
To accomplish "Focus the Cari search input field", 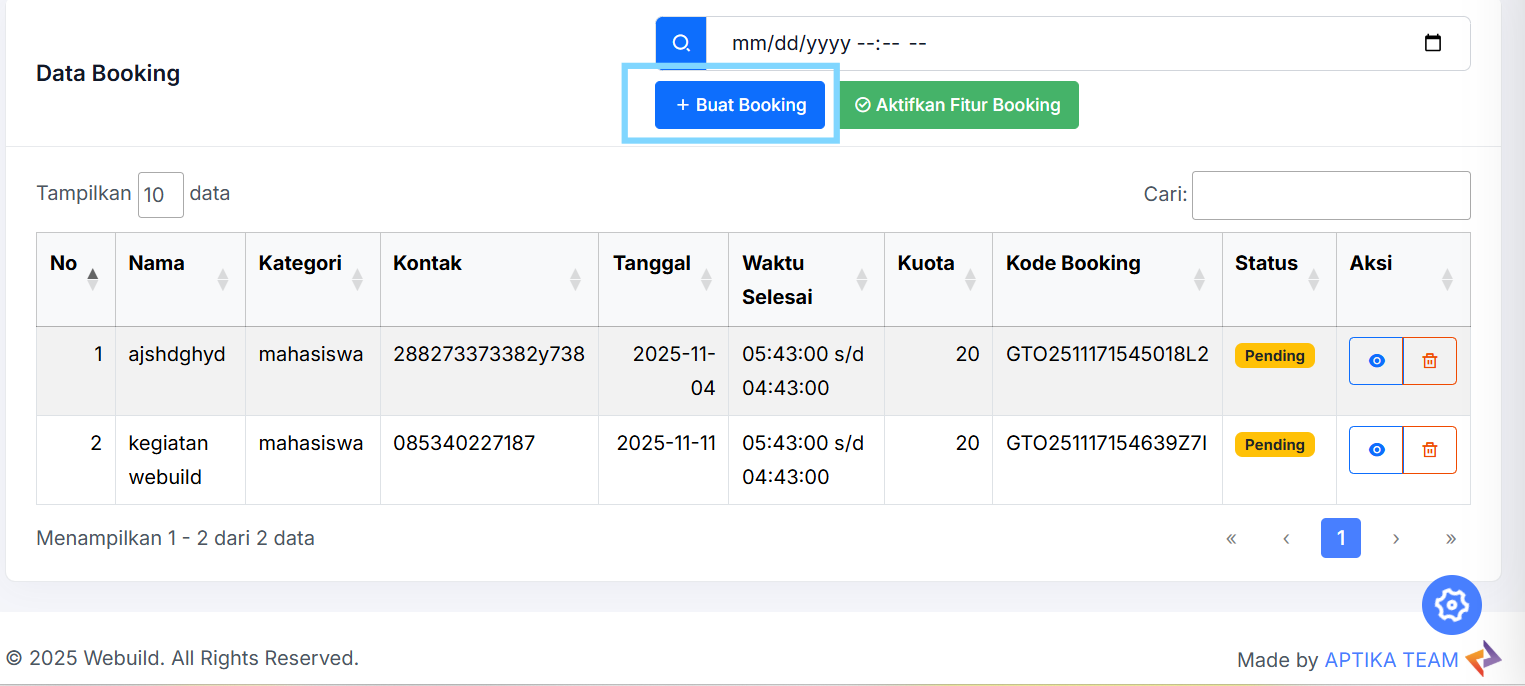I will click(1331, 195).
